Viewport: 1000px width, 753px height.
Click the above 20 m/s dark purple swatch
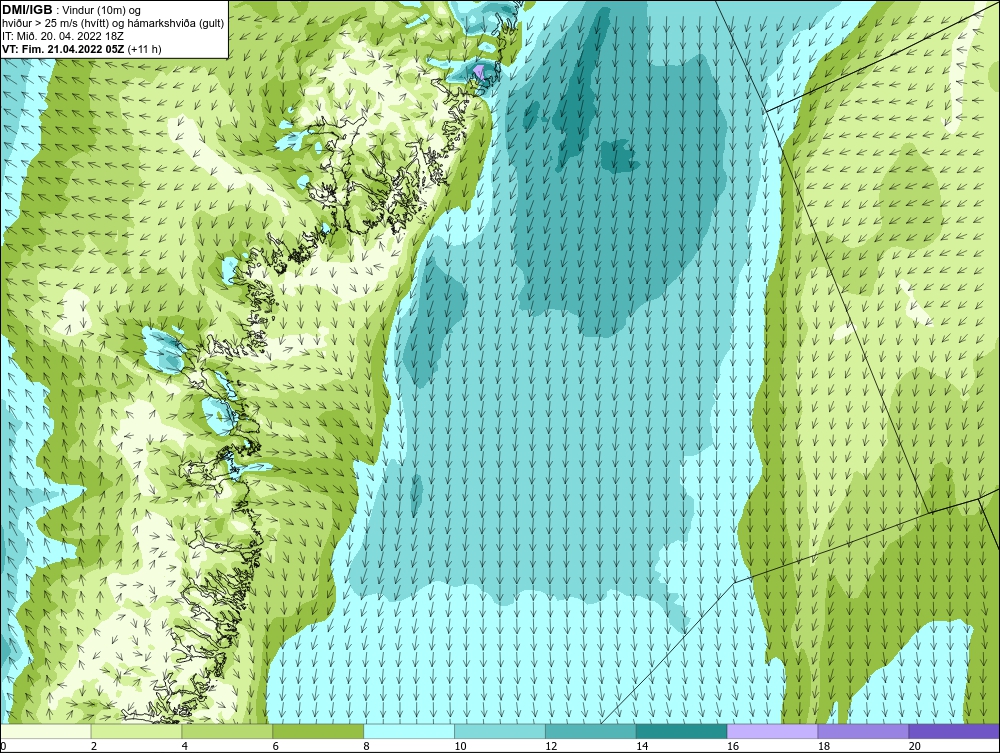(953, 731)
